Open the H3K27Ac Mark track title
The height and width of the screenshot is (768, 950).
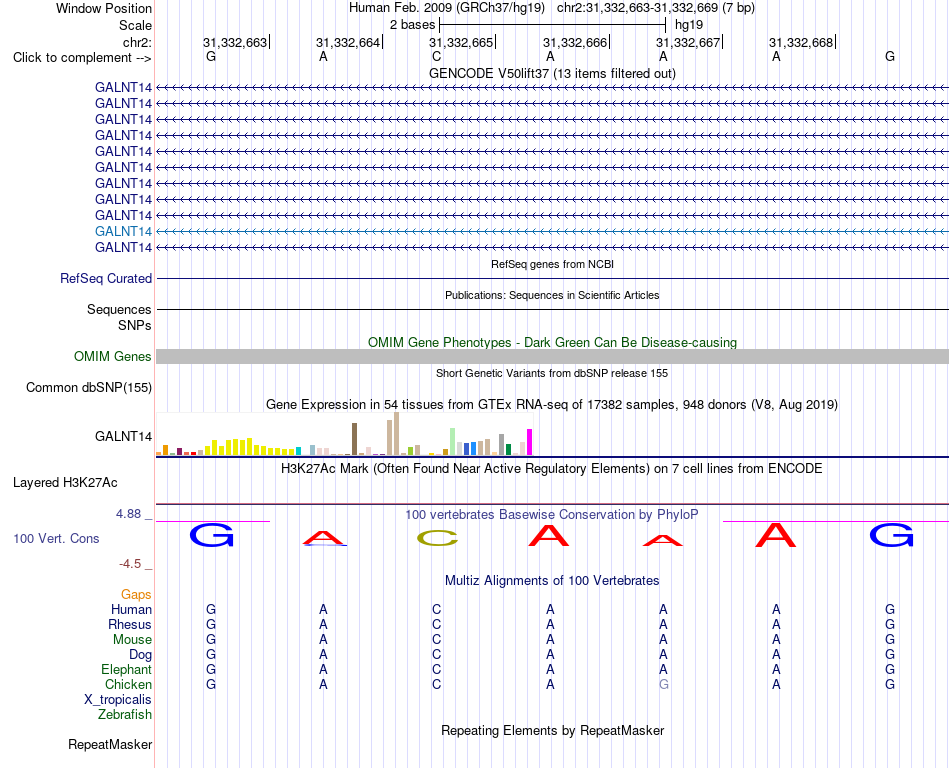pos(552,469)
